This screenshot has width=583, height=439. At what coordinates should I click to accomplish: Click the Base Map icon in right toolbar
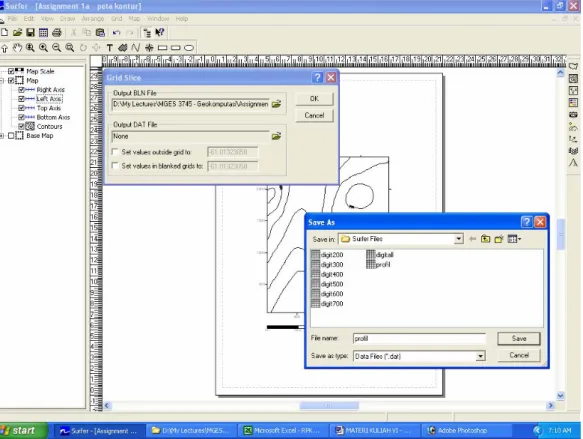pyautogui.click(x=573, y=66)
